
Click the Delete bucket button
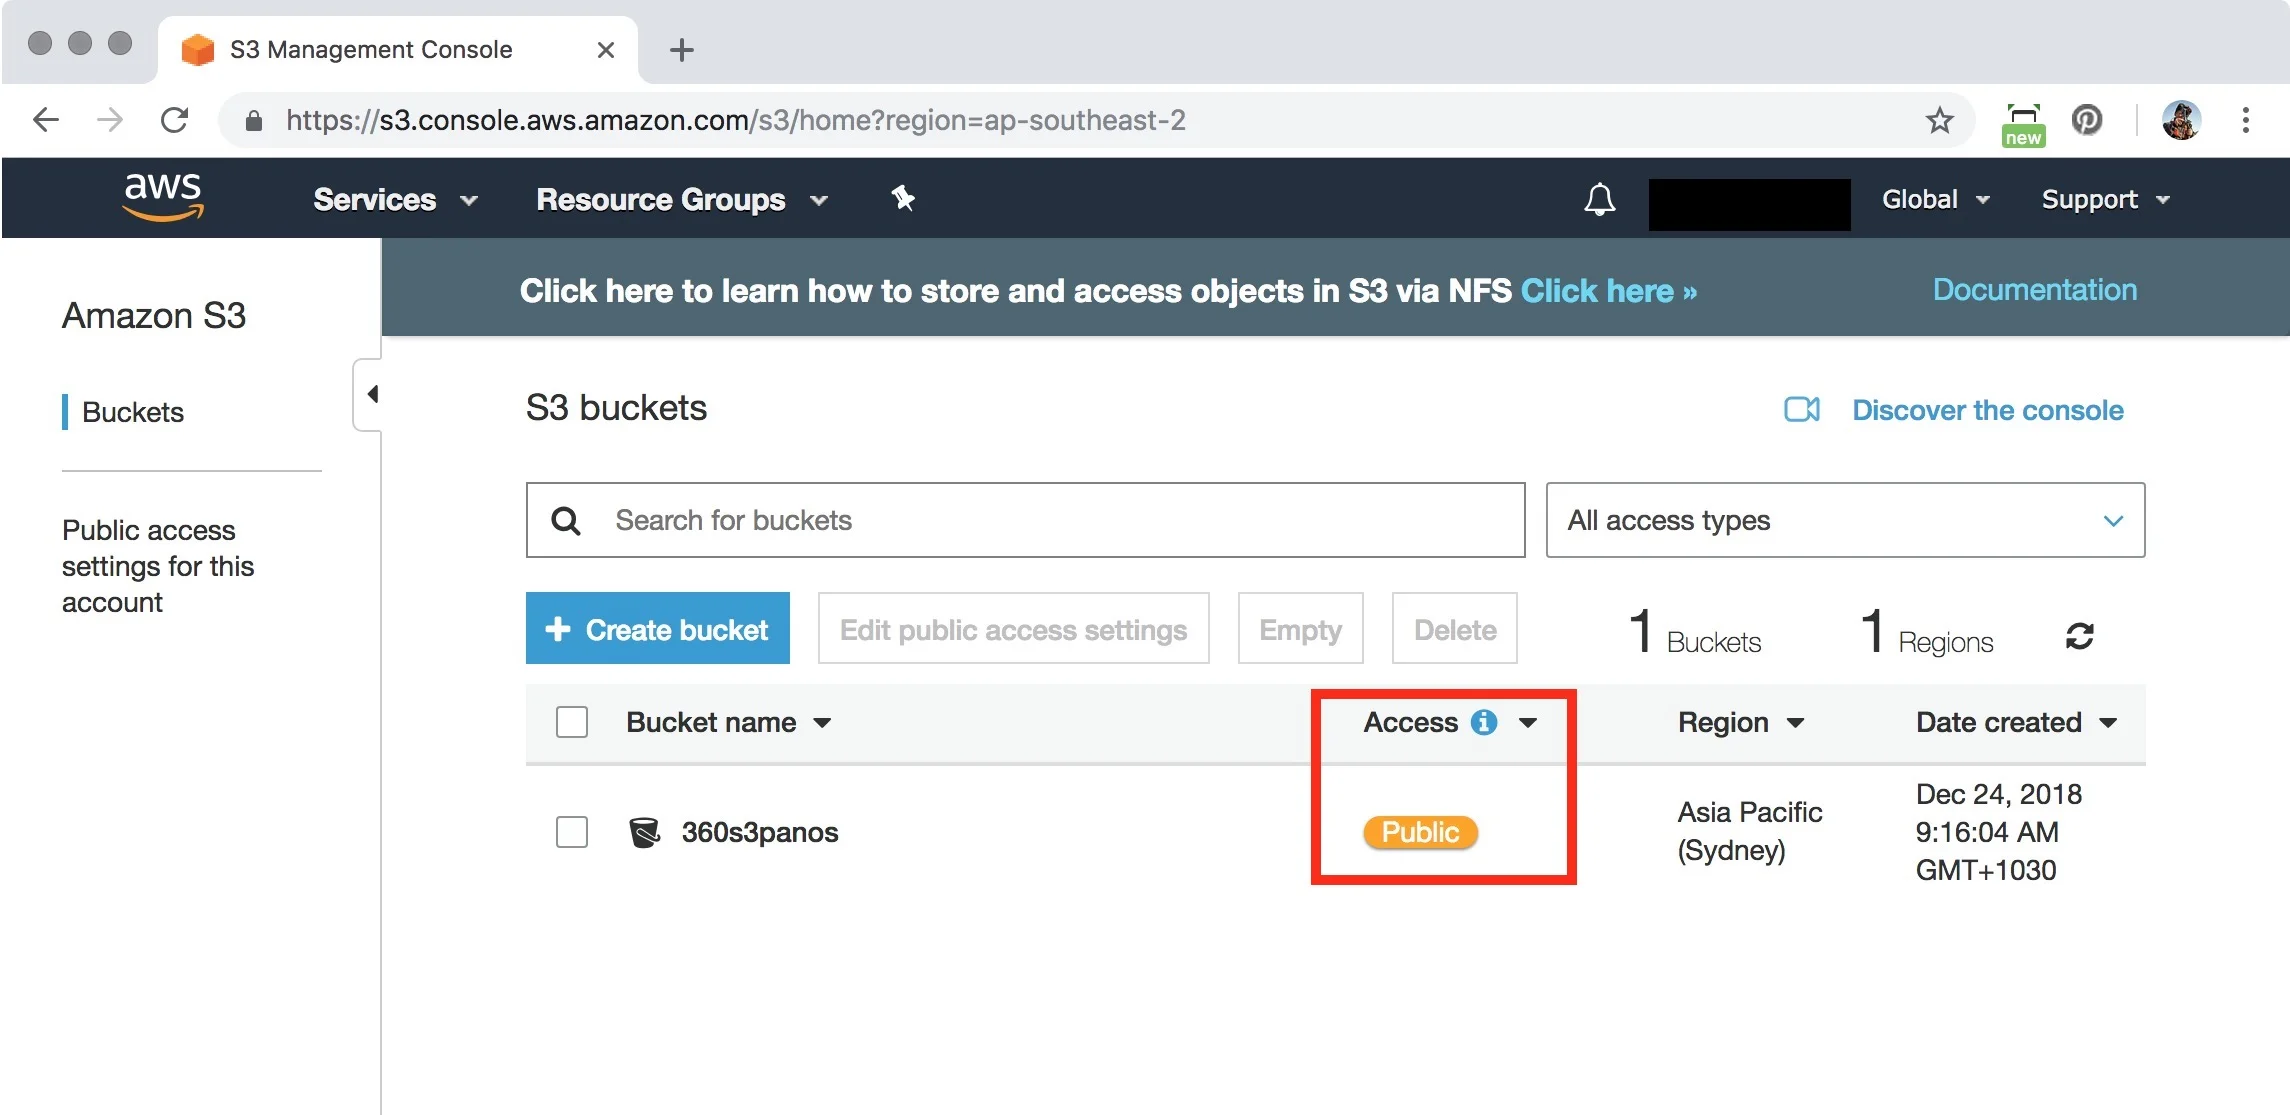pyautogui.click(x=1455, y=628)
